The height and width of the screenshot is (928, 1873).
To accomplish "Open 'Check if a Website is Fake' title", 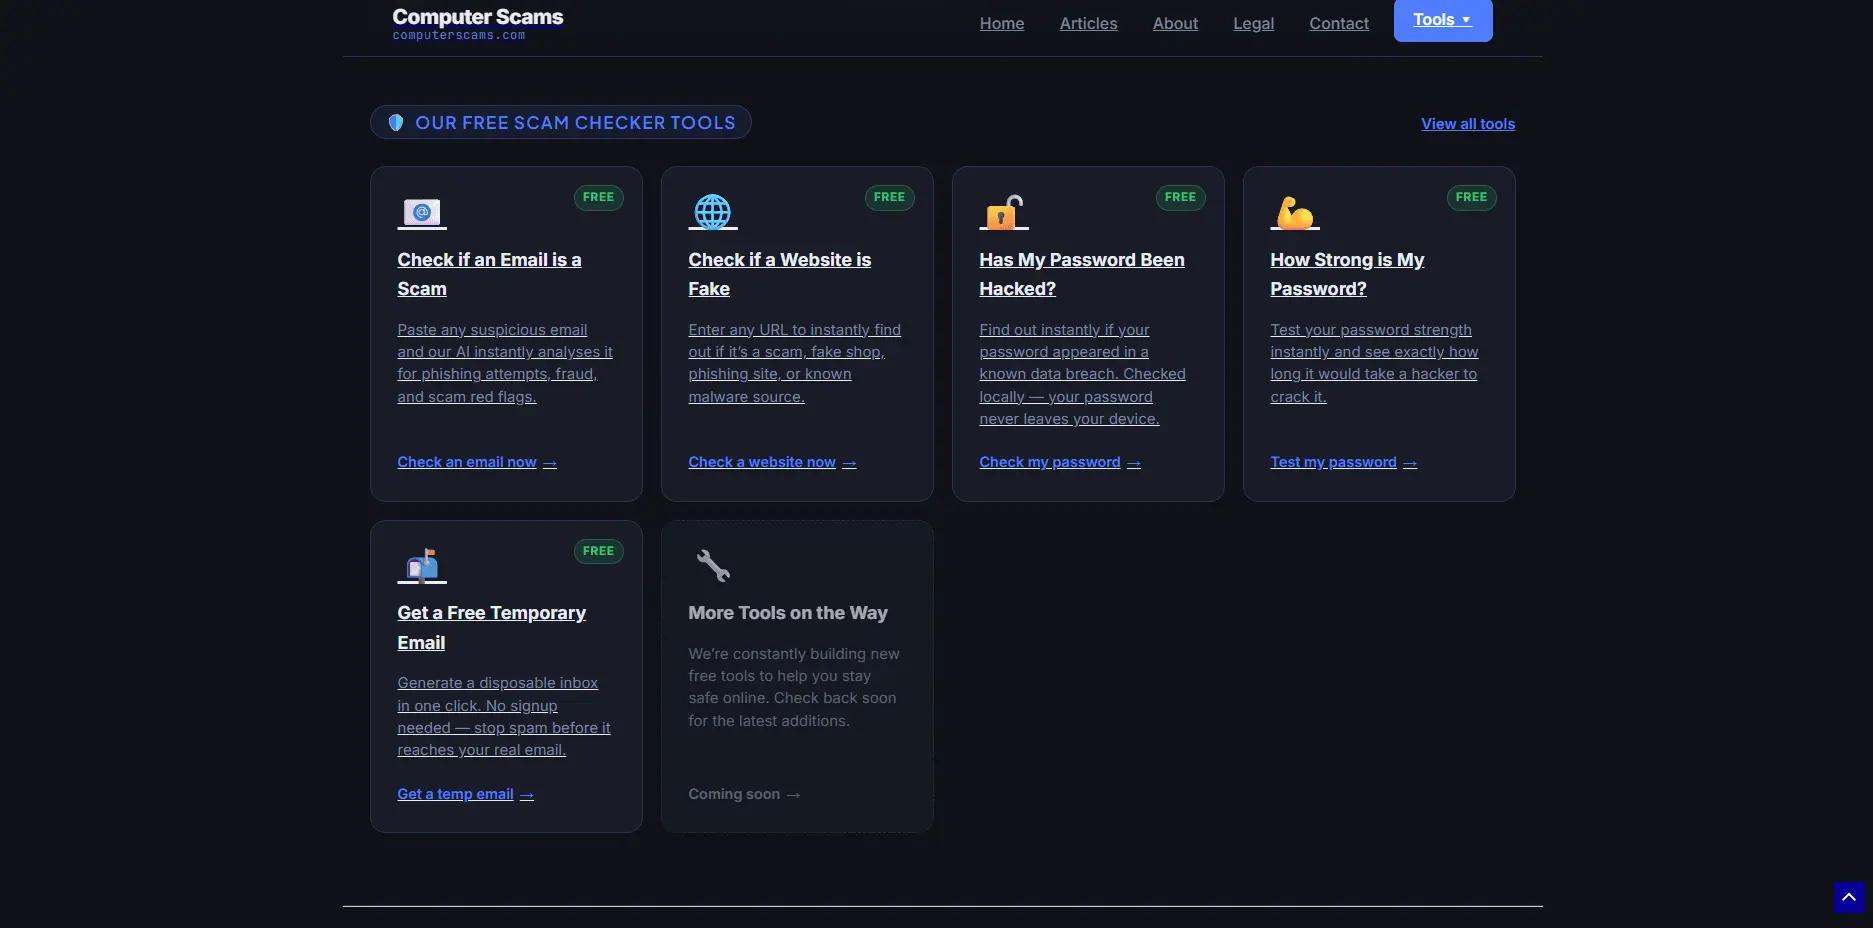I will click(x=779, y=274).
